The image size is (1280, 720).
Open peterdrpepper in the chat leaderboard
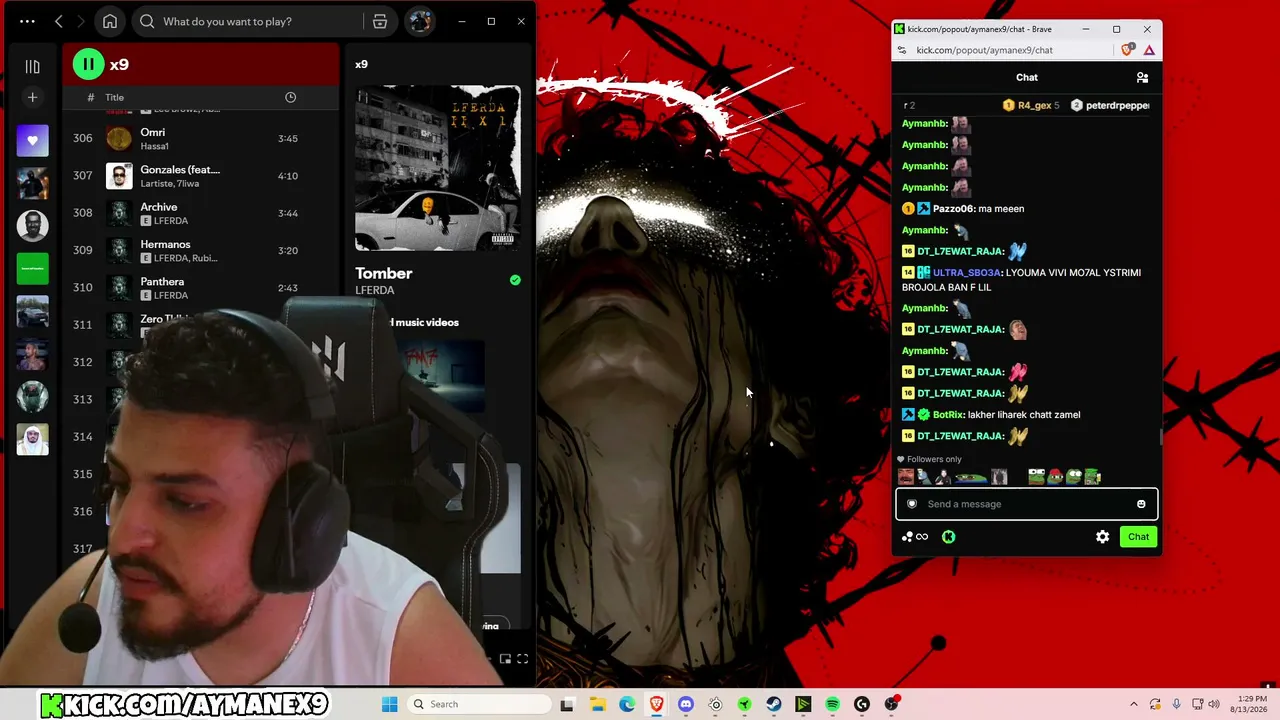(1110, 105)
